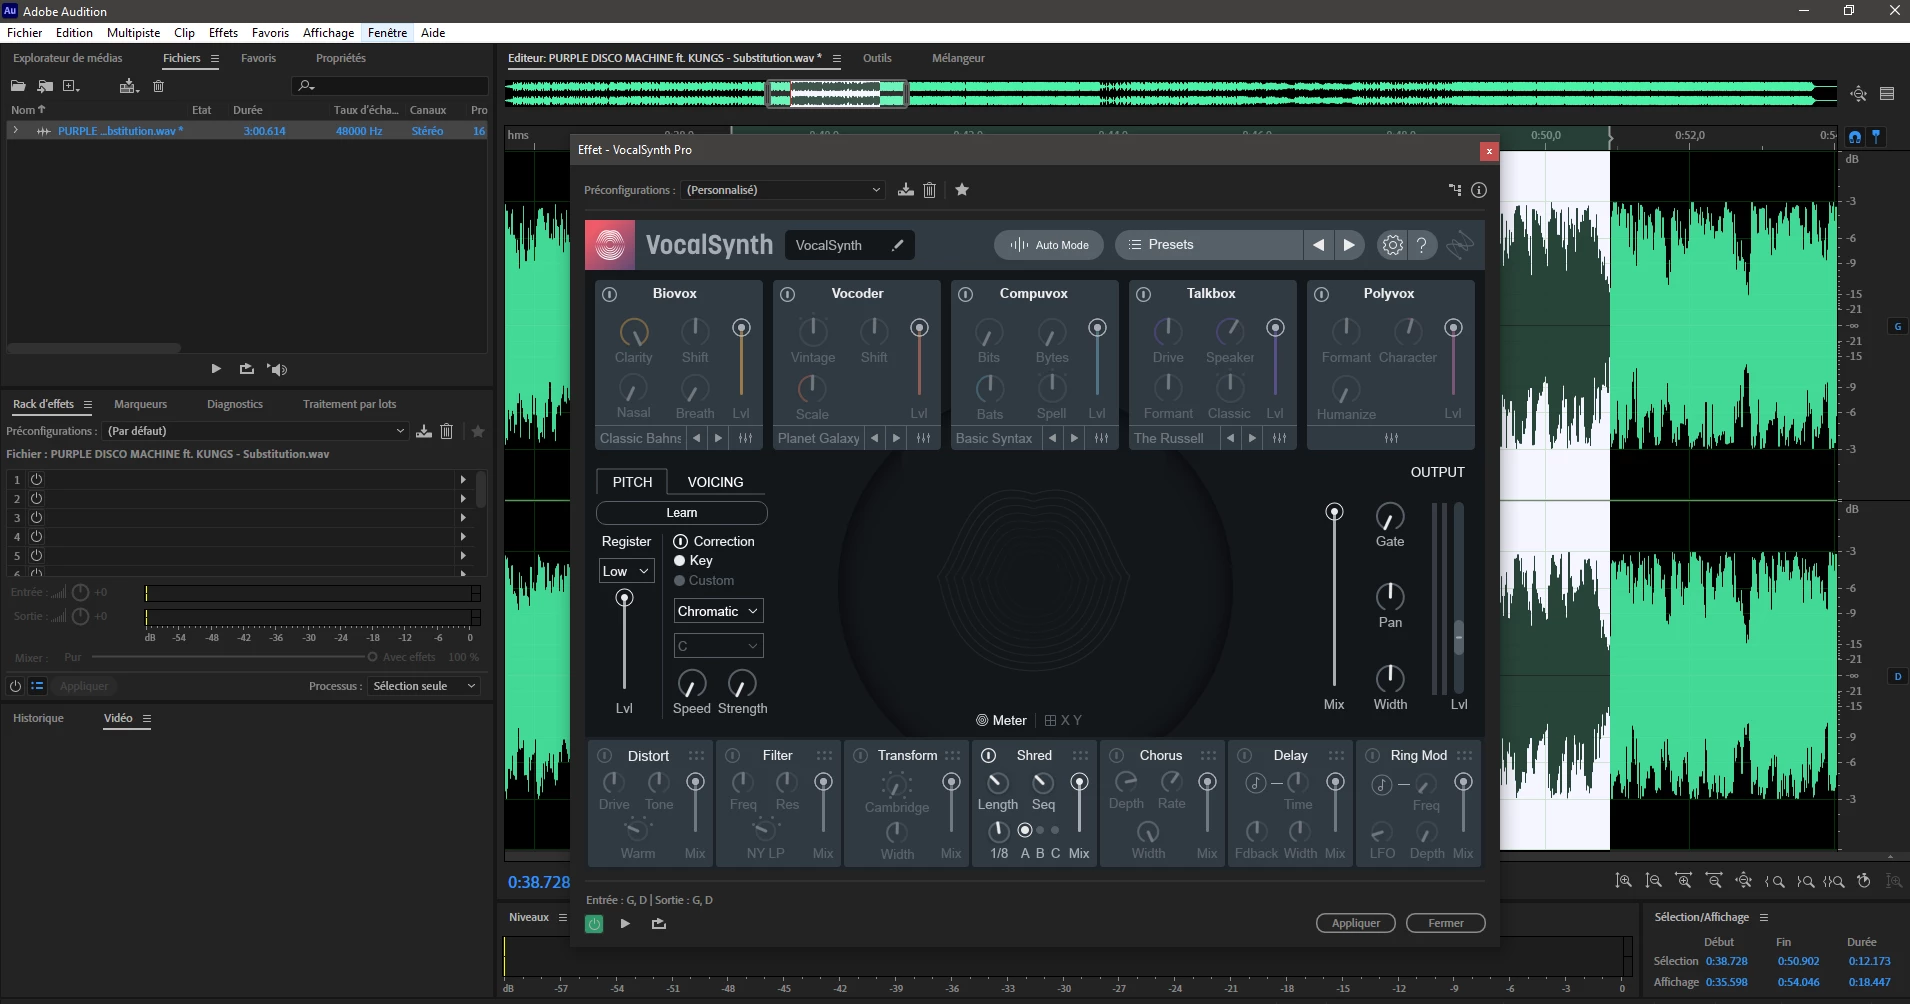This screenshot has height=1004, width=1910.
Task: Toggle Vocoder module power
Action: [x=787, y=294]
